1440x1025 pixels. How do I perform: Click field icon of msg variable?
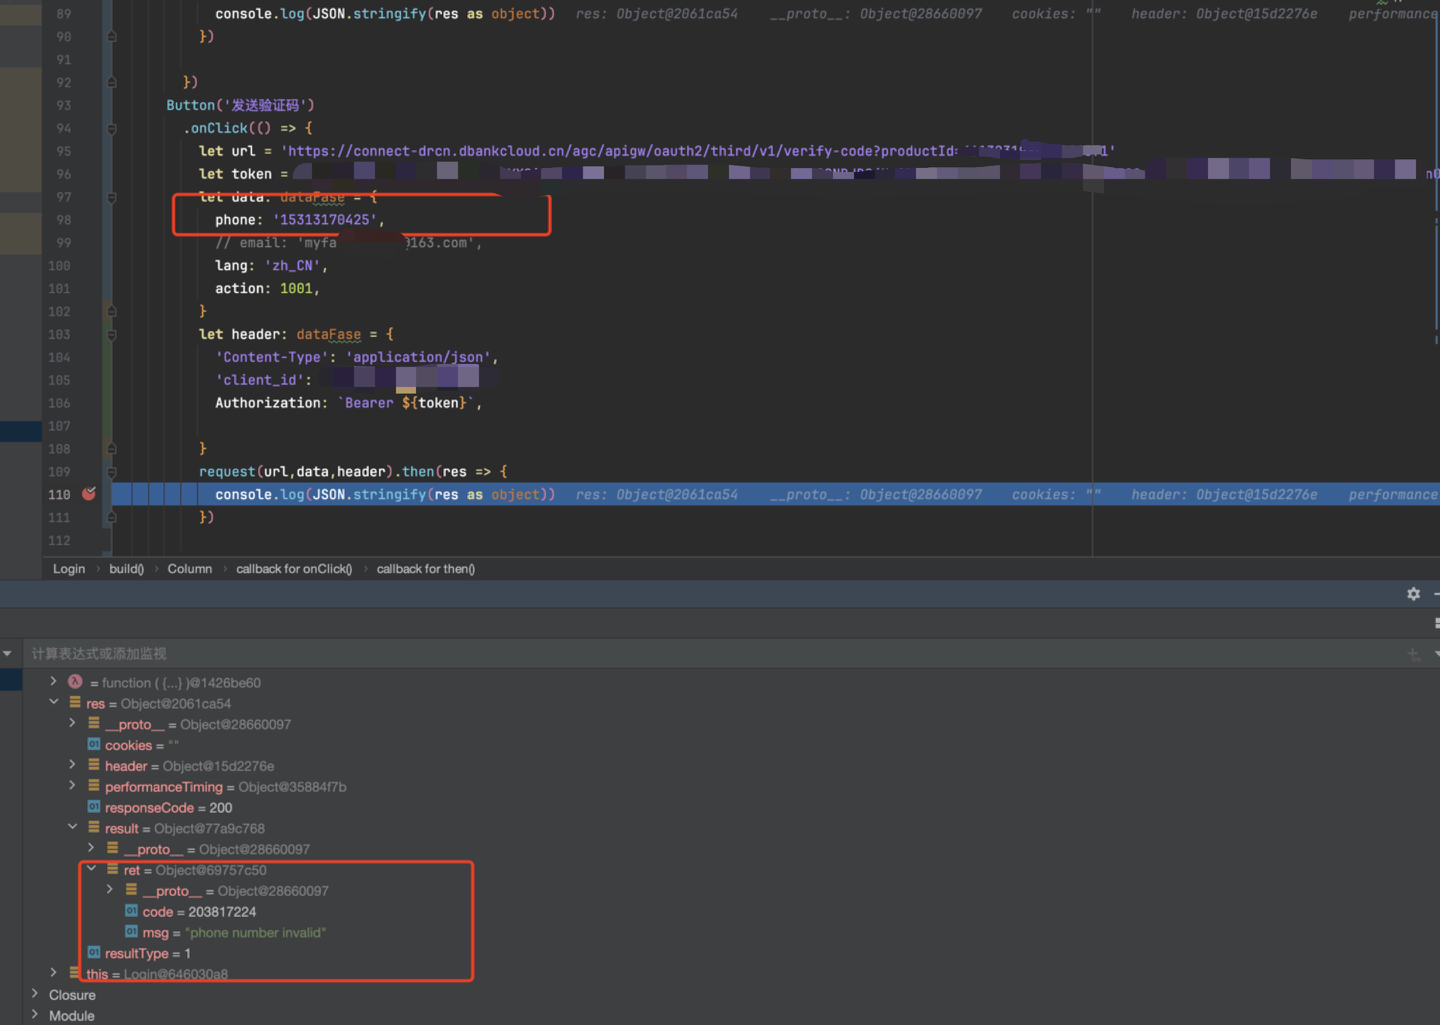pos(131,932)
